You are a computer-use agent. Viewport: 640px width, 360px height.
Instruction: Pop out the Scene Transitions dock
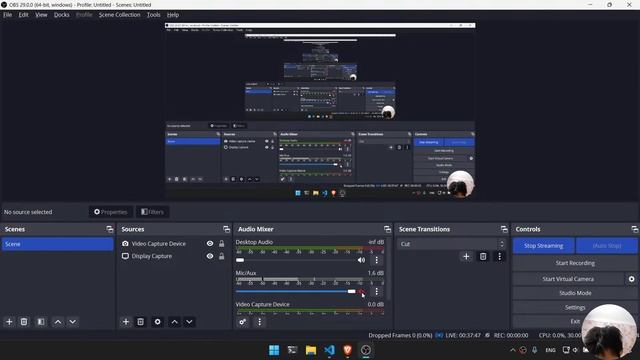(x=504, y=229)
